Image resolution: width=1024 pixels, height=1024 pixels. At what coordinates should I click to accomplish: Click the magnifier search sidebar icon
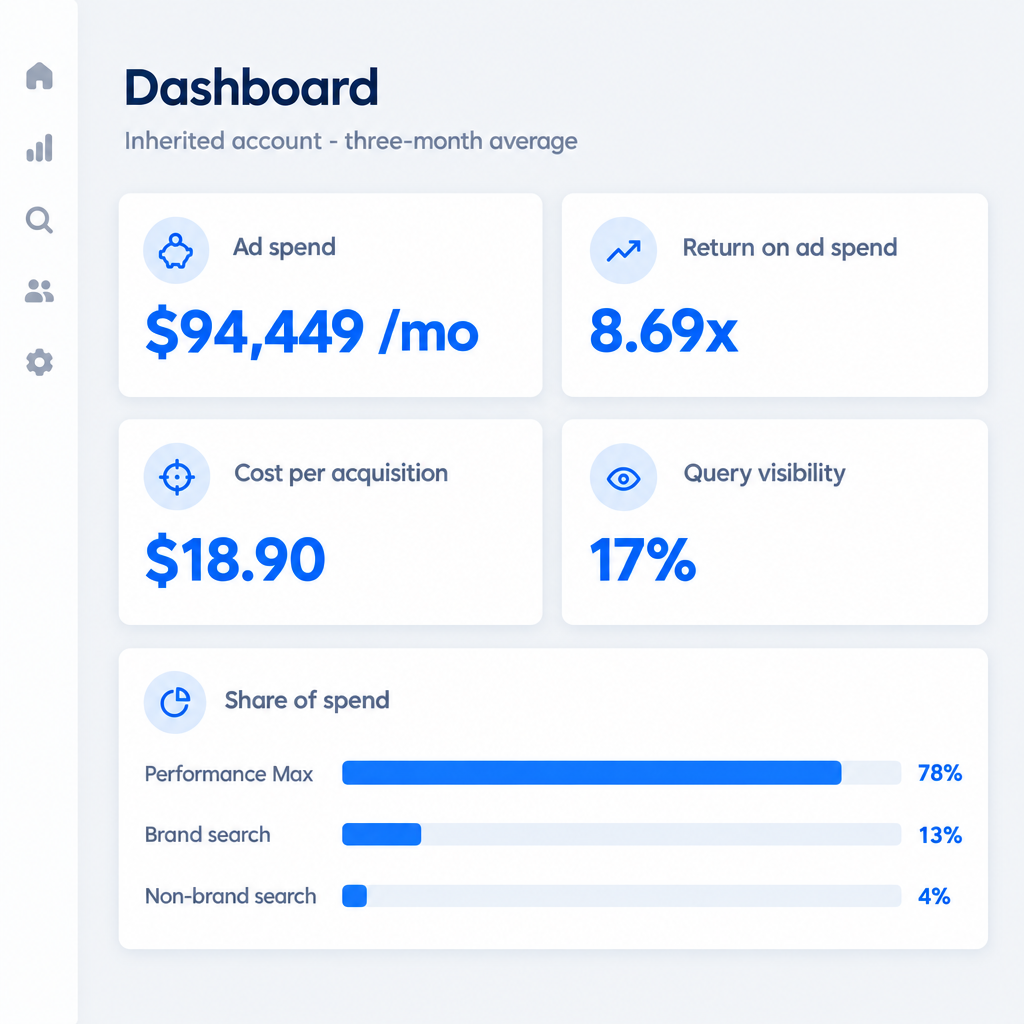(39, 220)
